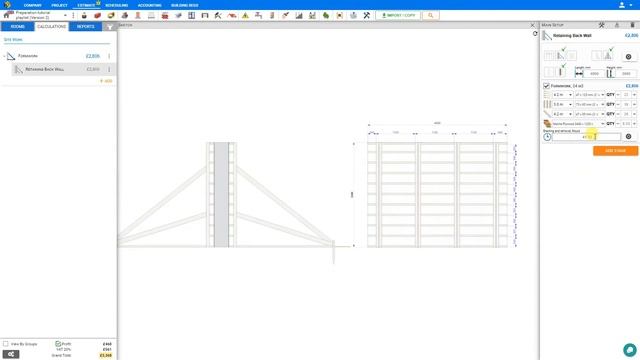Viewport: 640px width, 360px height.
Task: Open the first row timber length dropdown
Action: 563,95
